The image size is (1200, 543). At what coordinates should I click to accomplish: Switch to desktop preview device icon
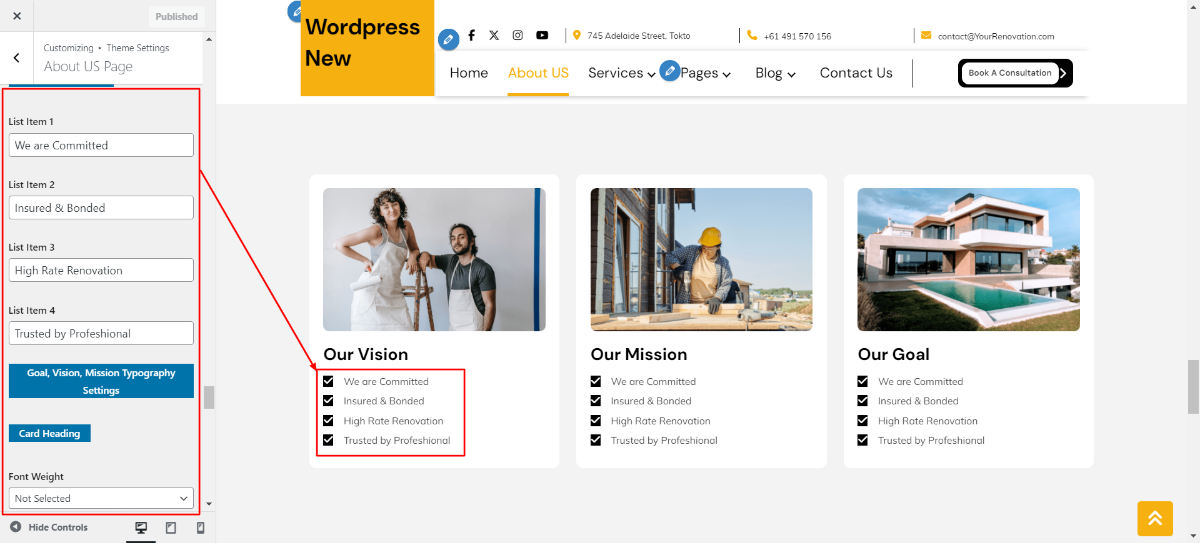click(x=141, y=527)
